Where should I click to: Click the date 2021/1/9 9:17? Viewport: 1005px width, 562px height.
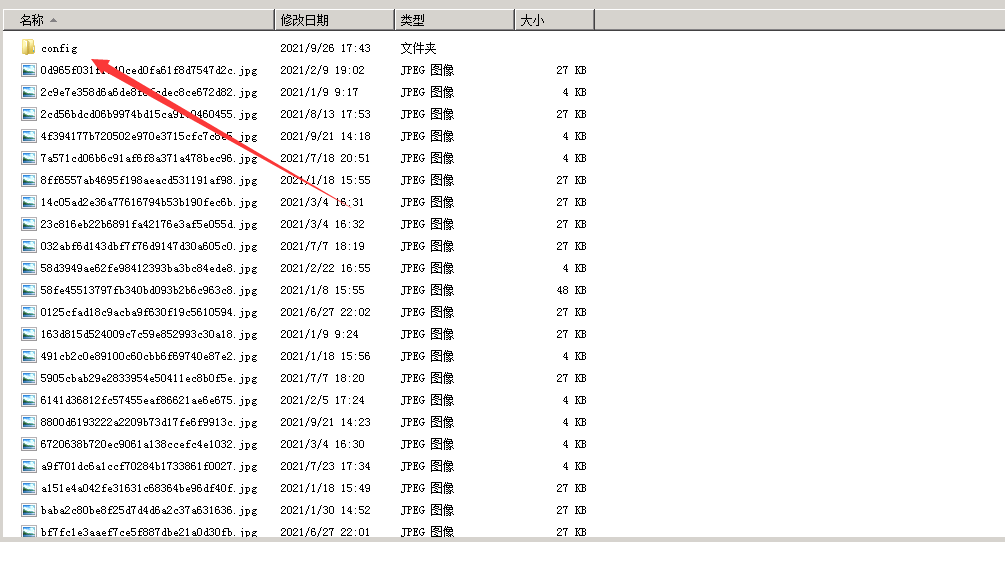(x=319, y=92)
